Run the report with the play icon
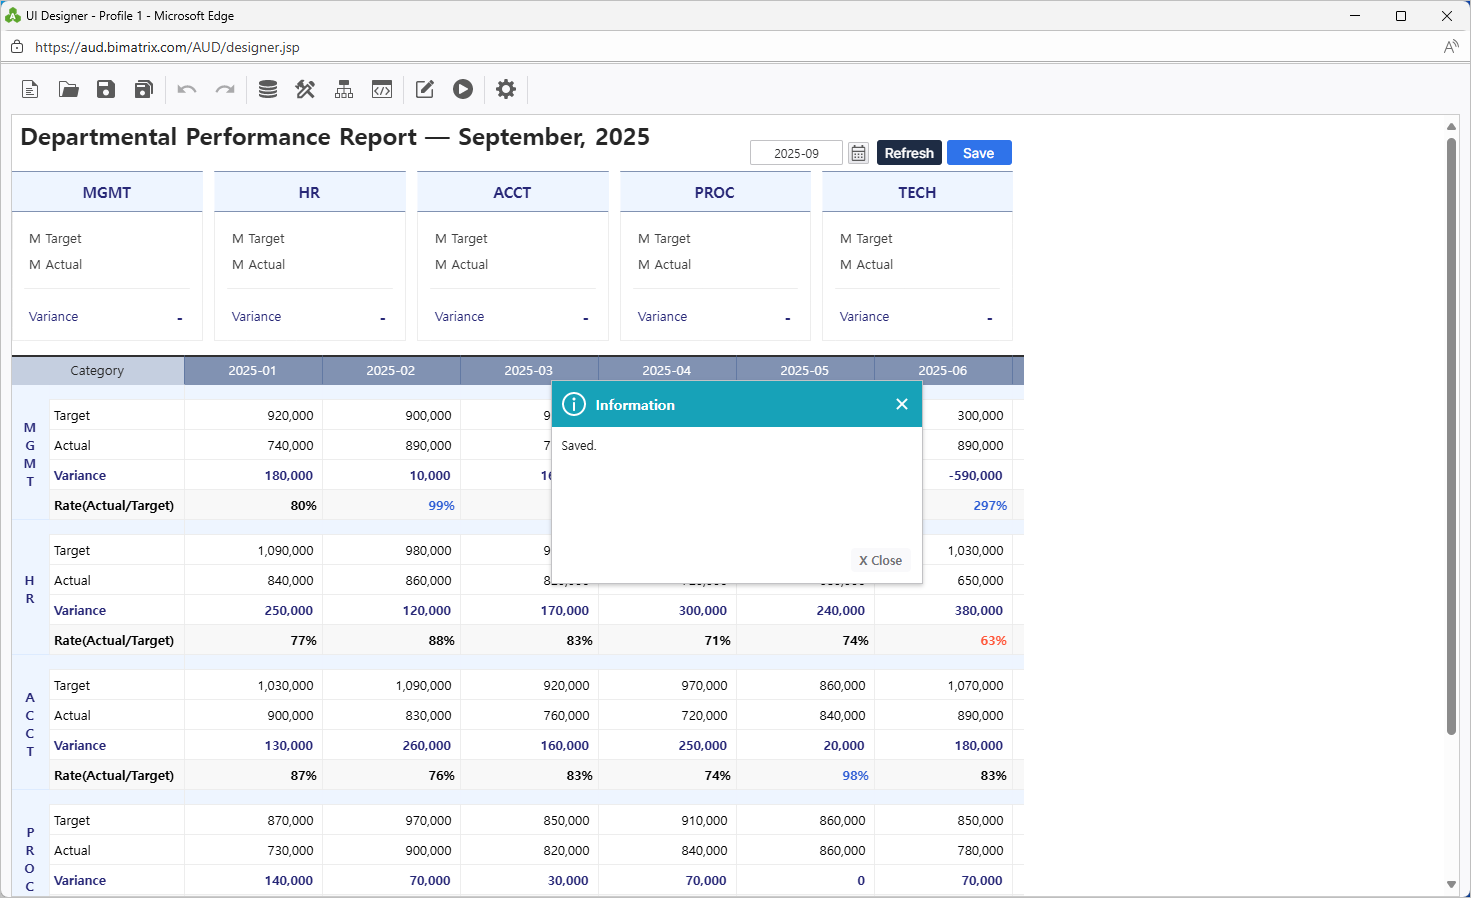 [x=462, y=89]
